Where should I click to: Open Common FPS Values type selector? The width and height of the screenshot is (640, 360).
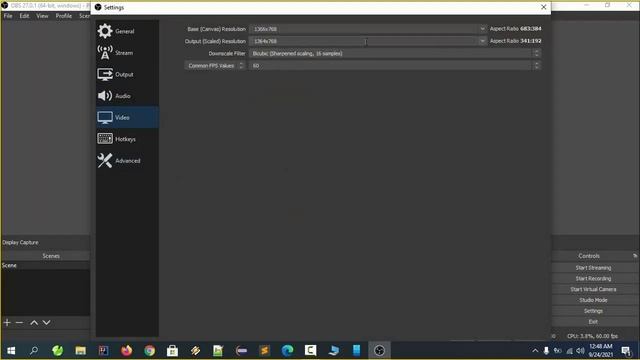tap(215, 66)
